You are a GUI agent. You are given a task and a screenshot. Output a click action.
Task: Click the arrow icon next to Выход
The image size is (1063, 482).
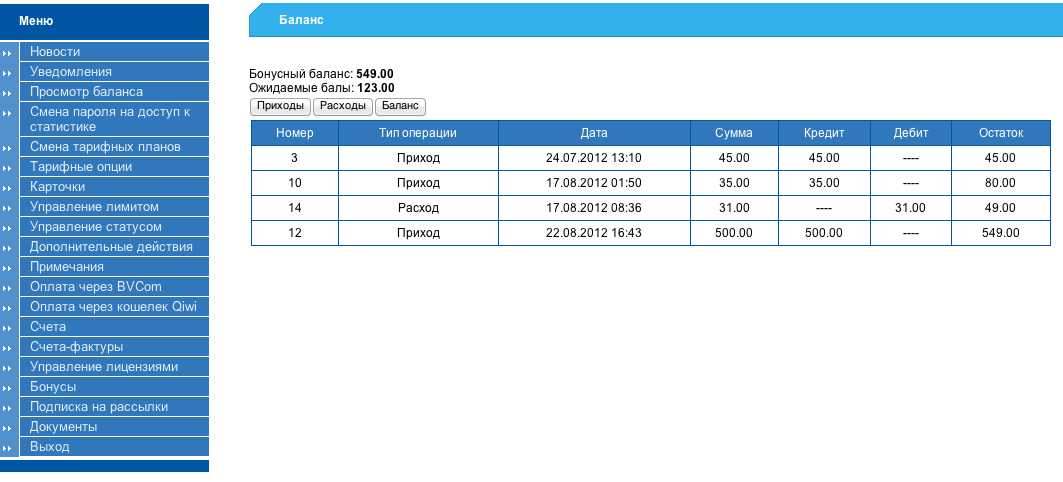(8, 447)
